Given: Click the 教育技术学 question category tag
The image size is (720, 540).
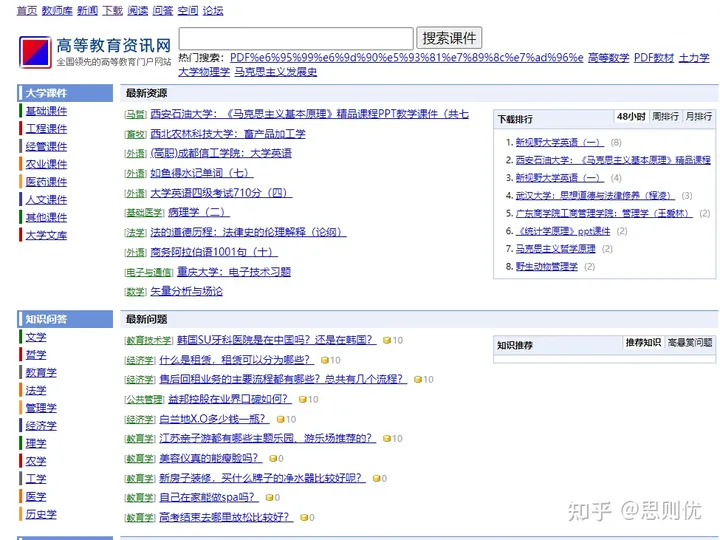Looking at the screenshot, I should 149,341.
